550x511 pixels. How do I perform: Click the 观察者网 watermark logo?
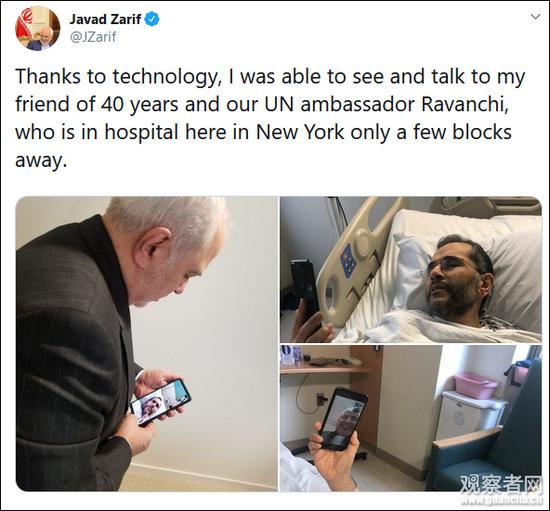point(501,485)
